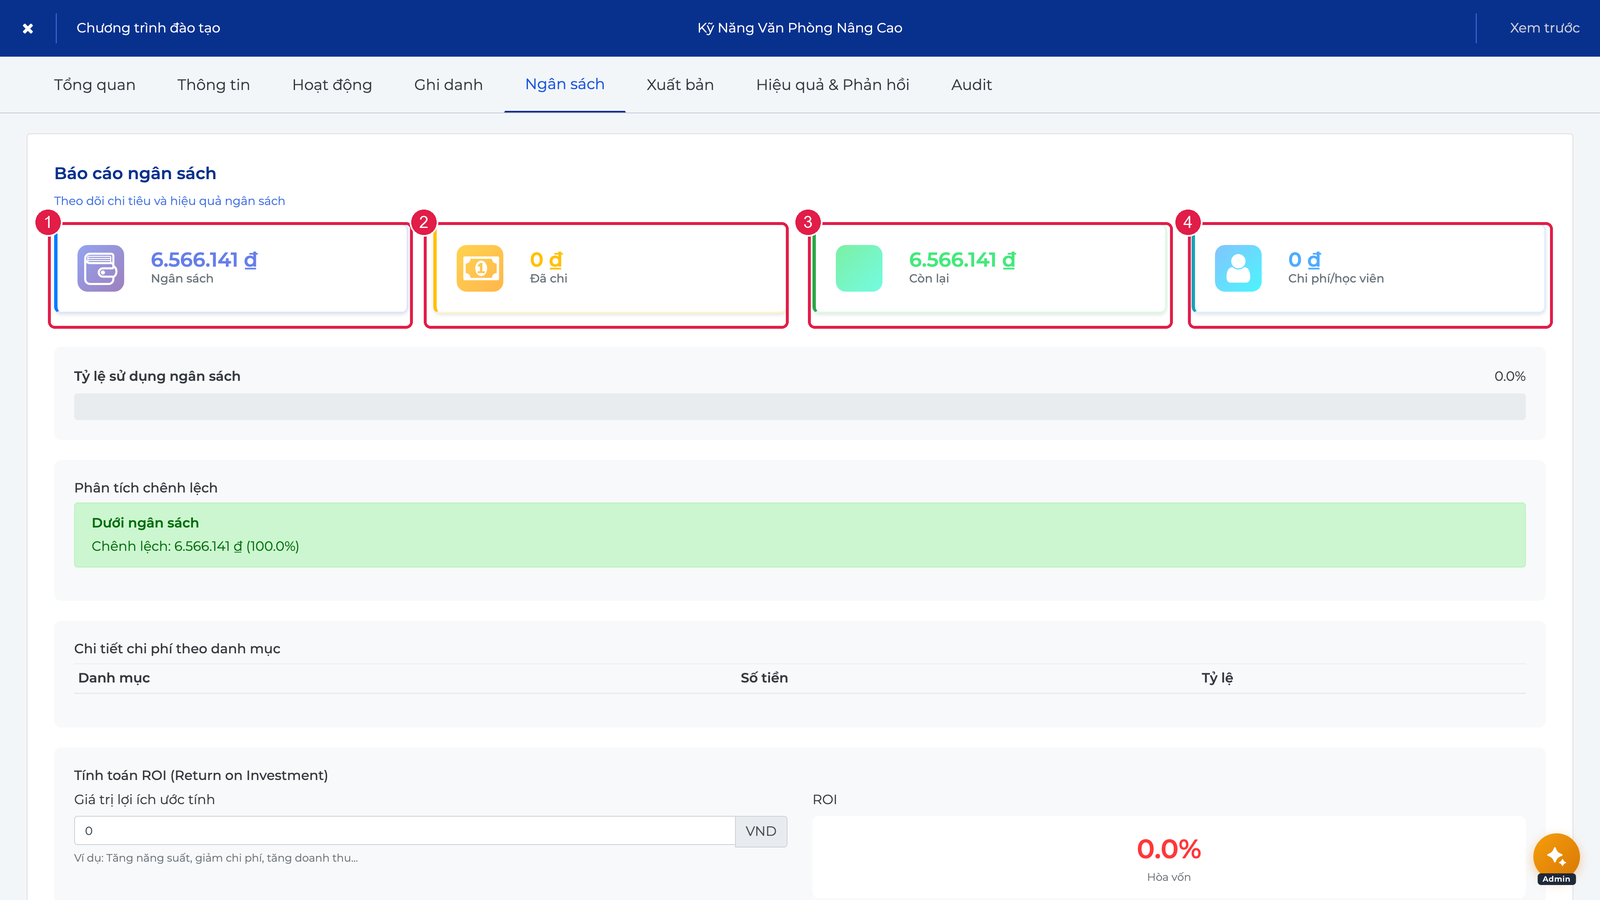Open the orange Admin assistant sparkle button
1600x900 pixels.
(x=1556, y=857)
